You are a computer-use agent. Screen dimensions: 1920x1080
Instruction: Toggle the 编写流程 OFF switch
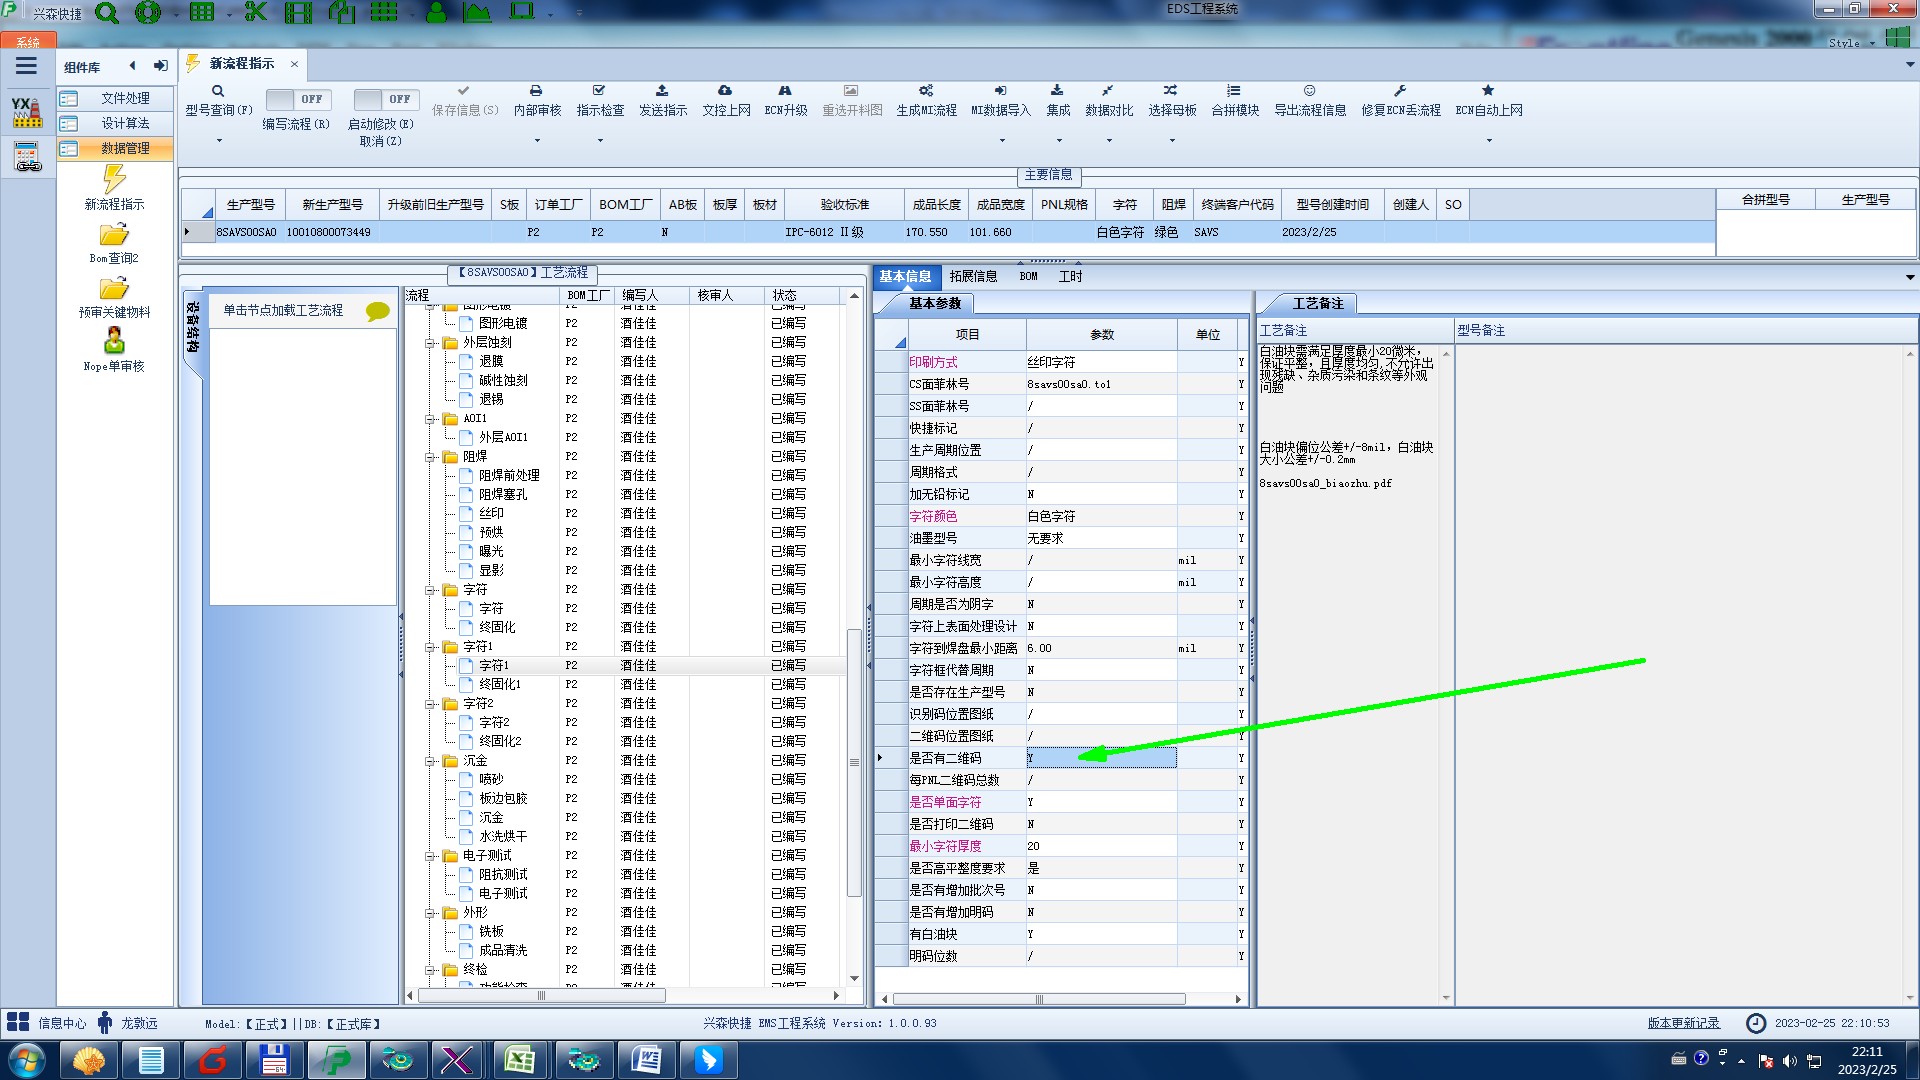tap(296, 99)
